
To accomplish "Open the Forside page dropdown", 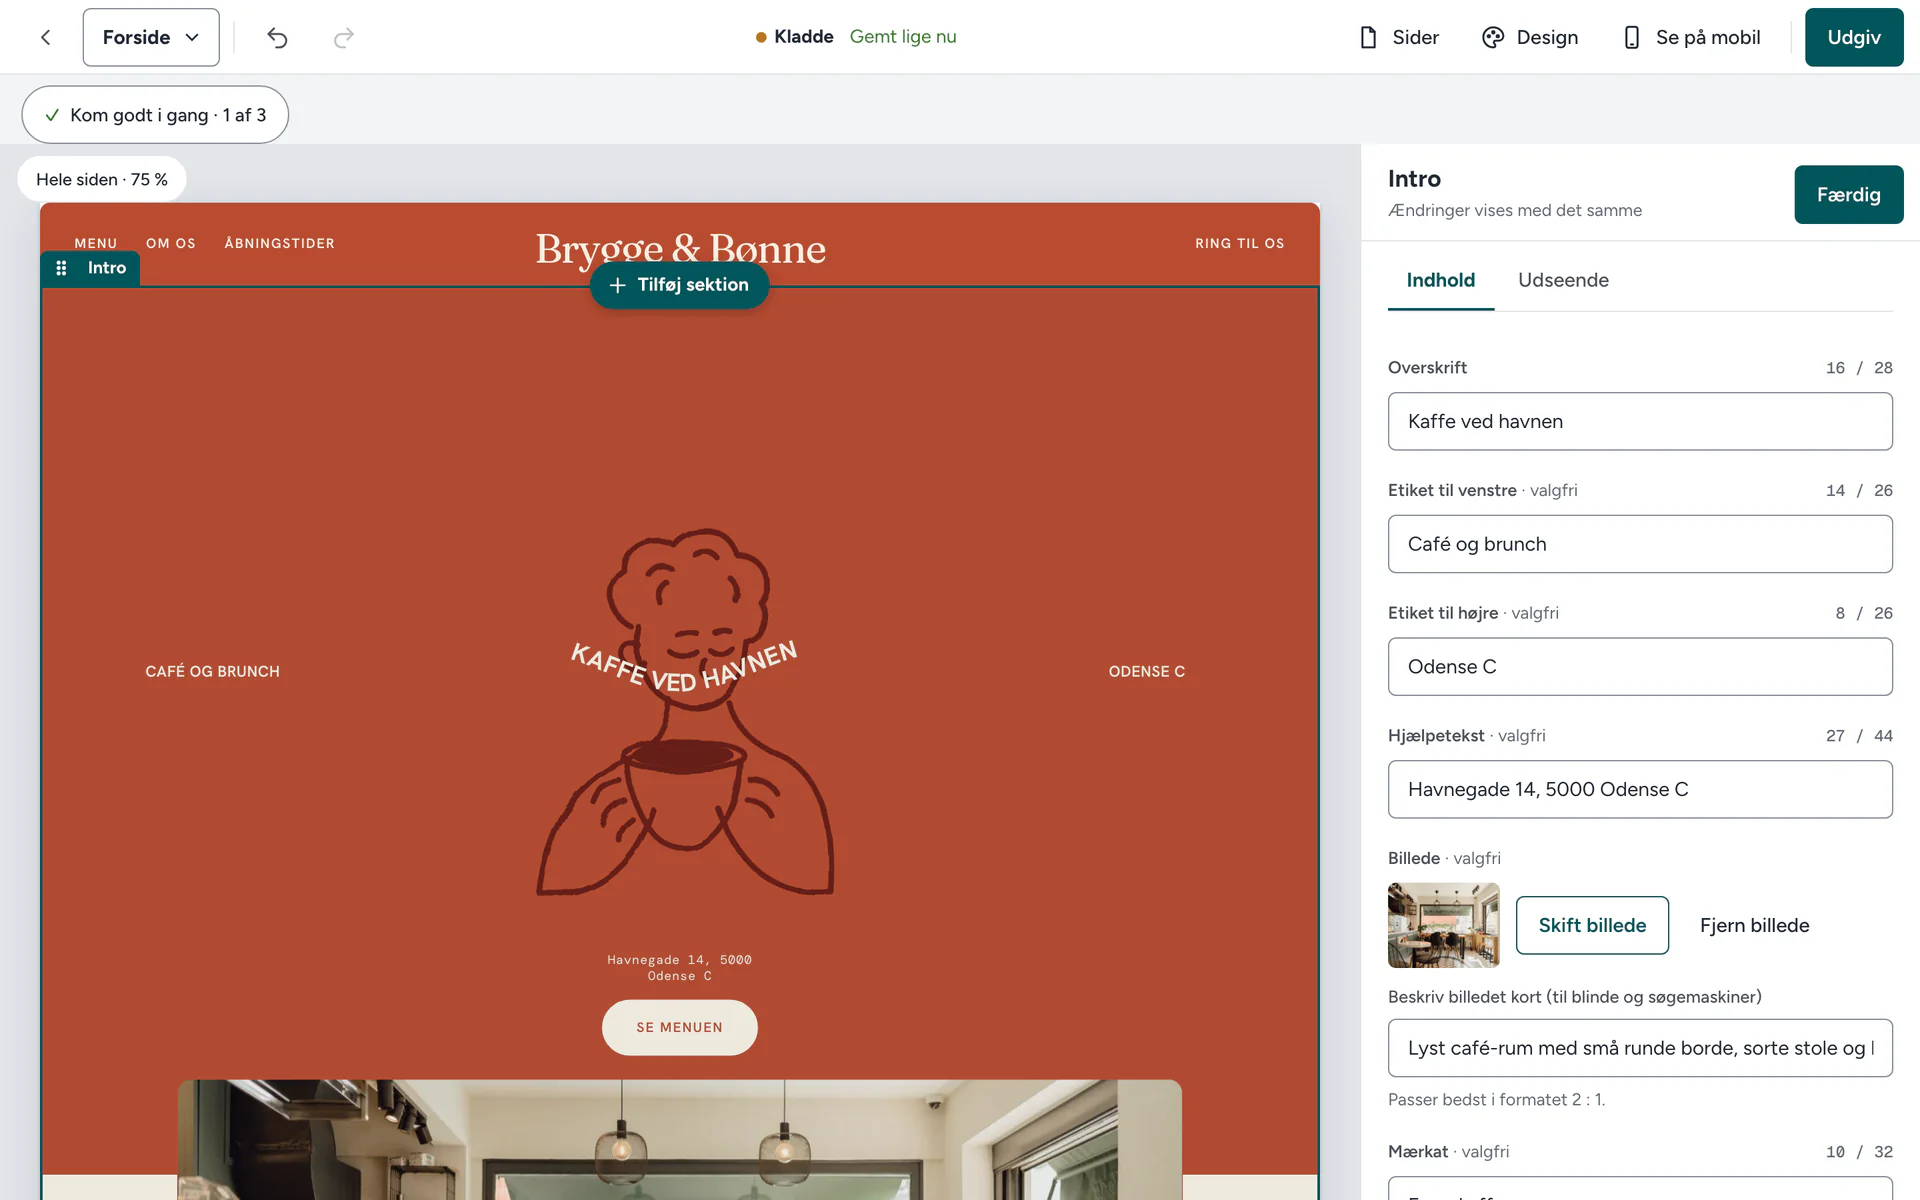I will (151, 37).
